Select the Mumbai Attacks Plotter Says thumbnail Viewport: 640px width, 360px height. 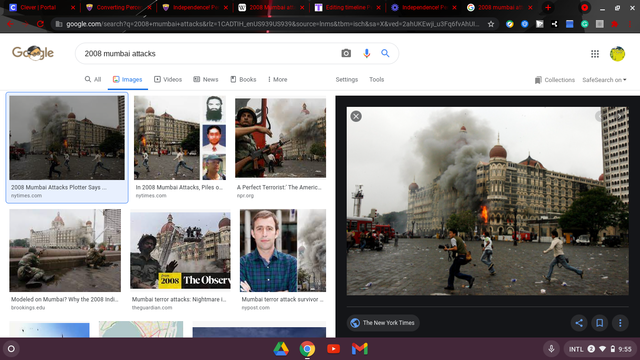point(67,138)
